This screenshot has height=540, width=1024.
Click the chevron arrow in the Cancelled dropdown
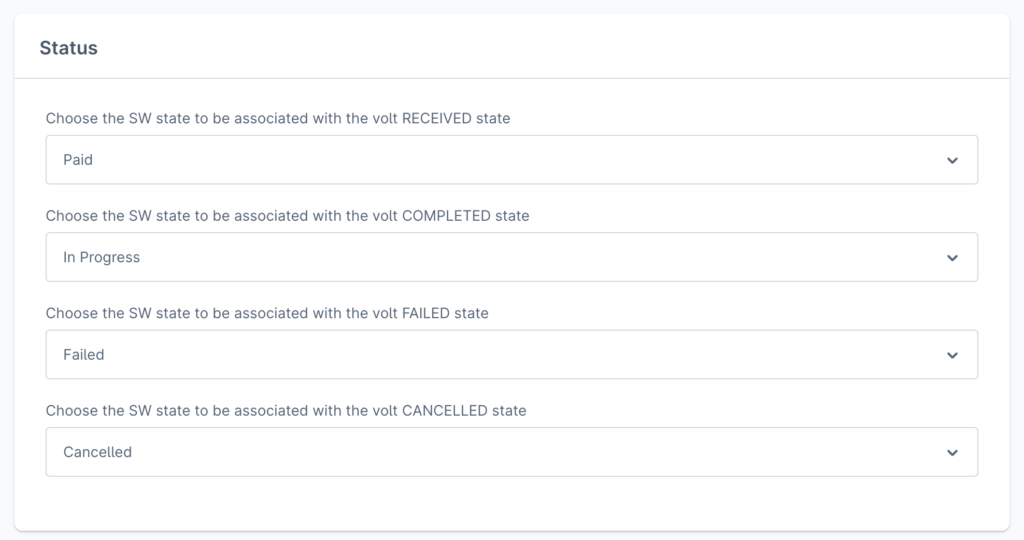click(952, 453)
